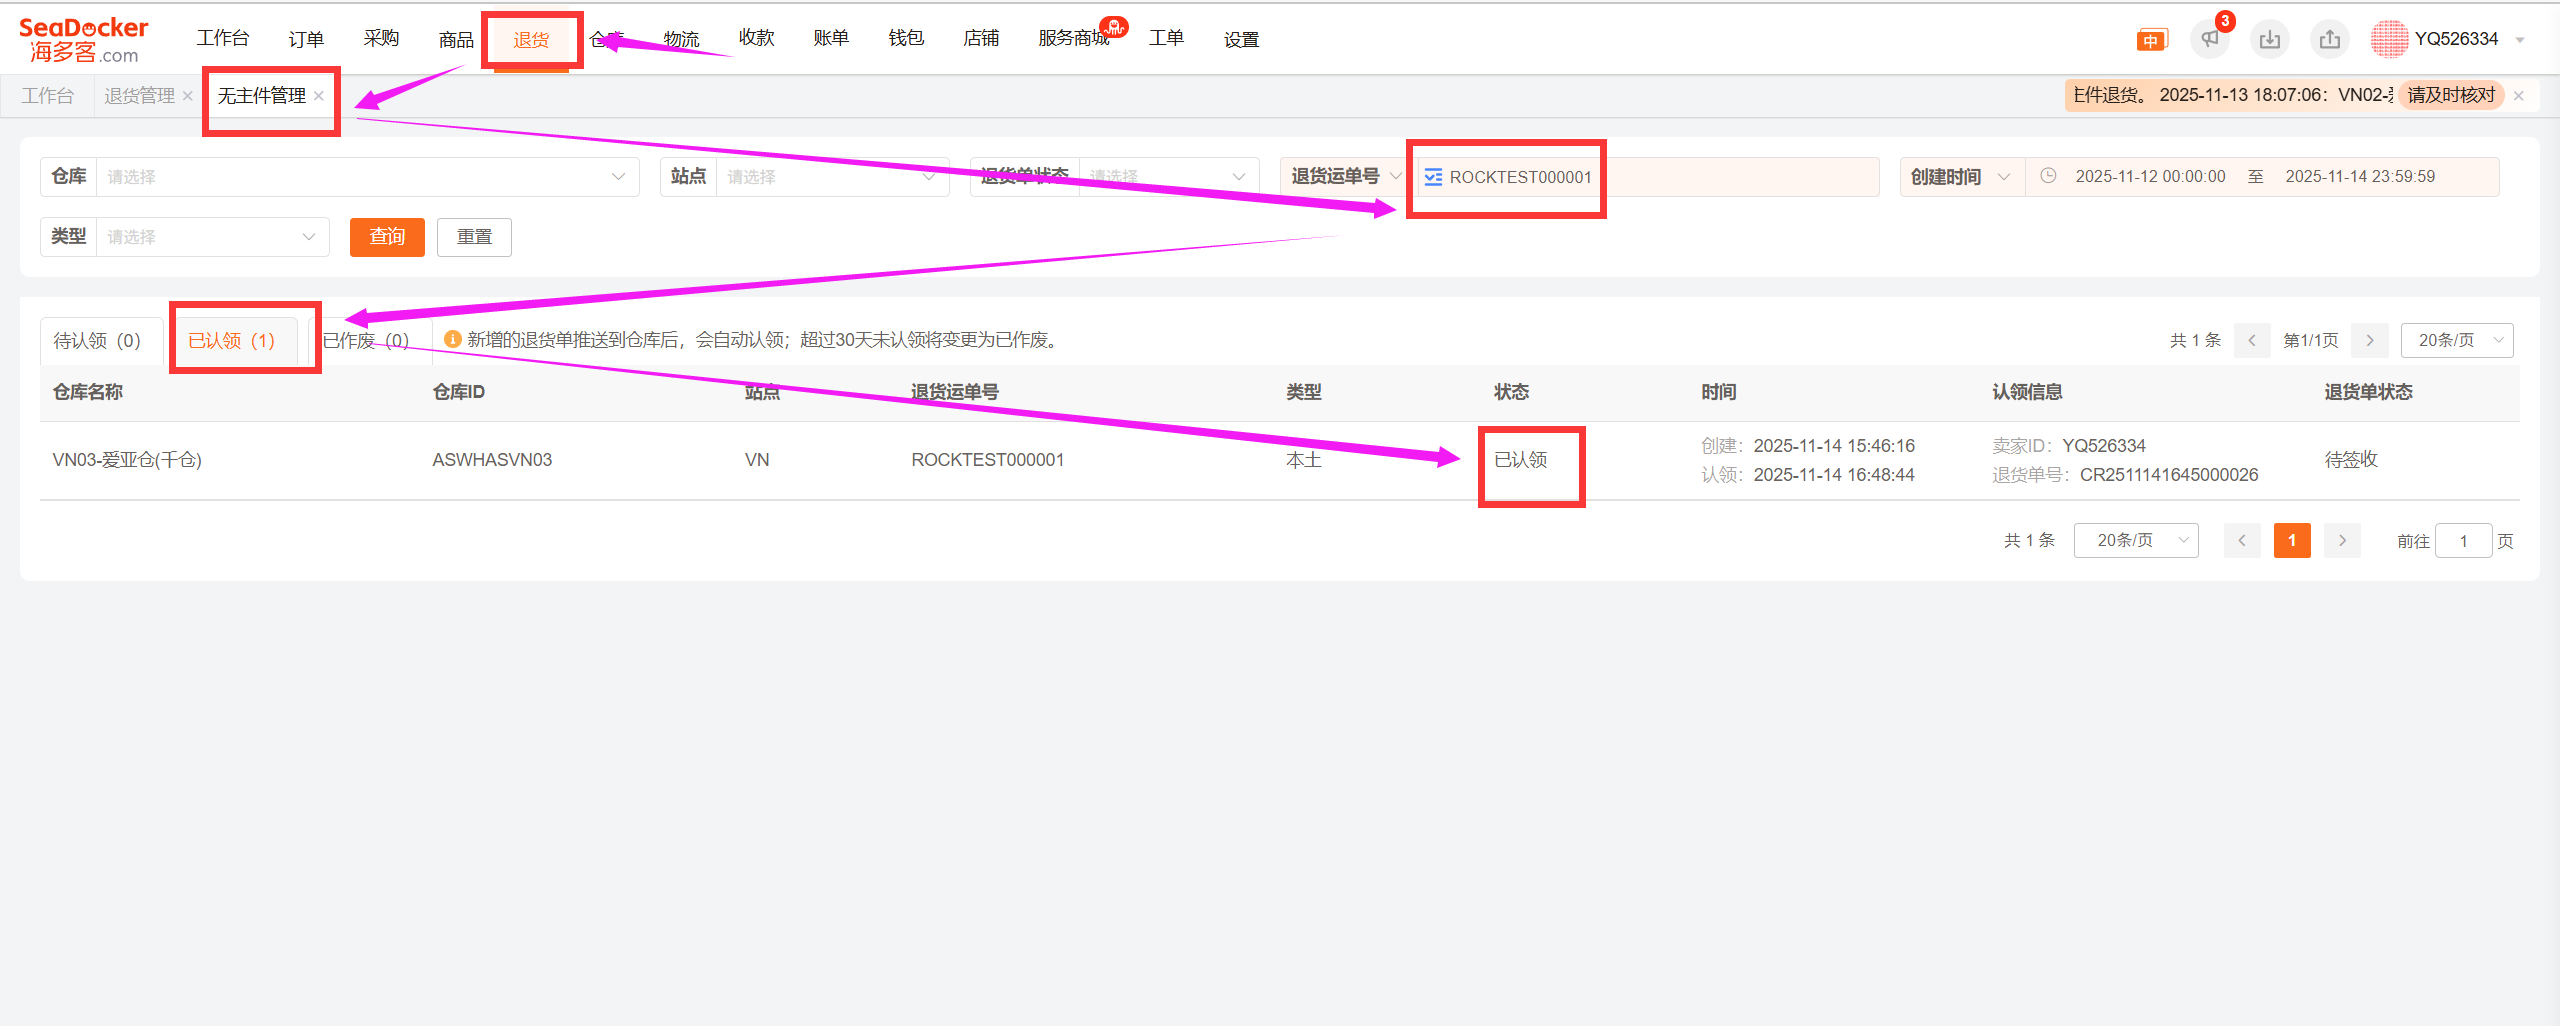This screenshot has height=1026, width=2560.
Task: Click the orange 查询 button
Action: (x=387, y=237)
